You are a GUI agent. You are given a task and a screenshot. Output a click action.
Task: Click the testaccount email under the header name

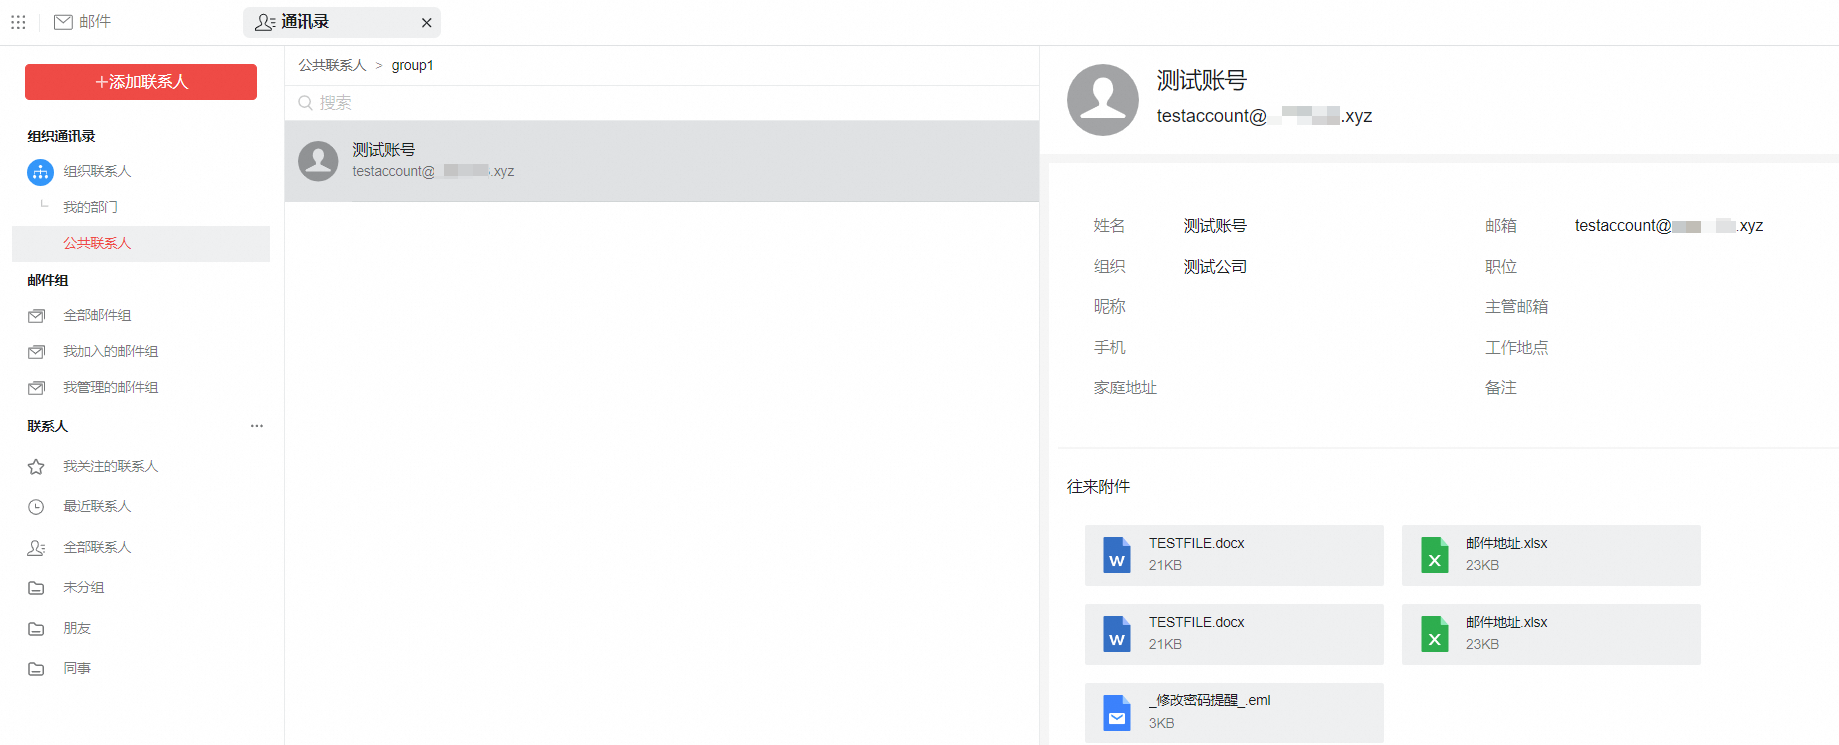1264,116
